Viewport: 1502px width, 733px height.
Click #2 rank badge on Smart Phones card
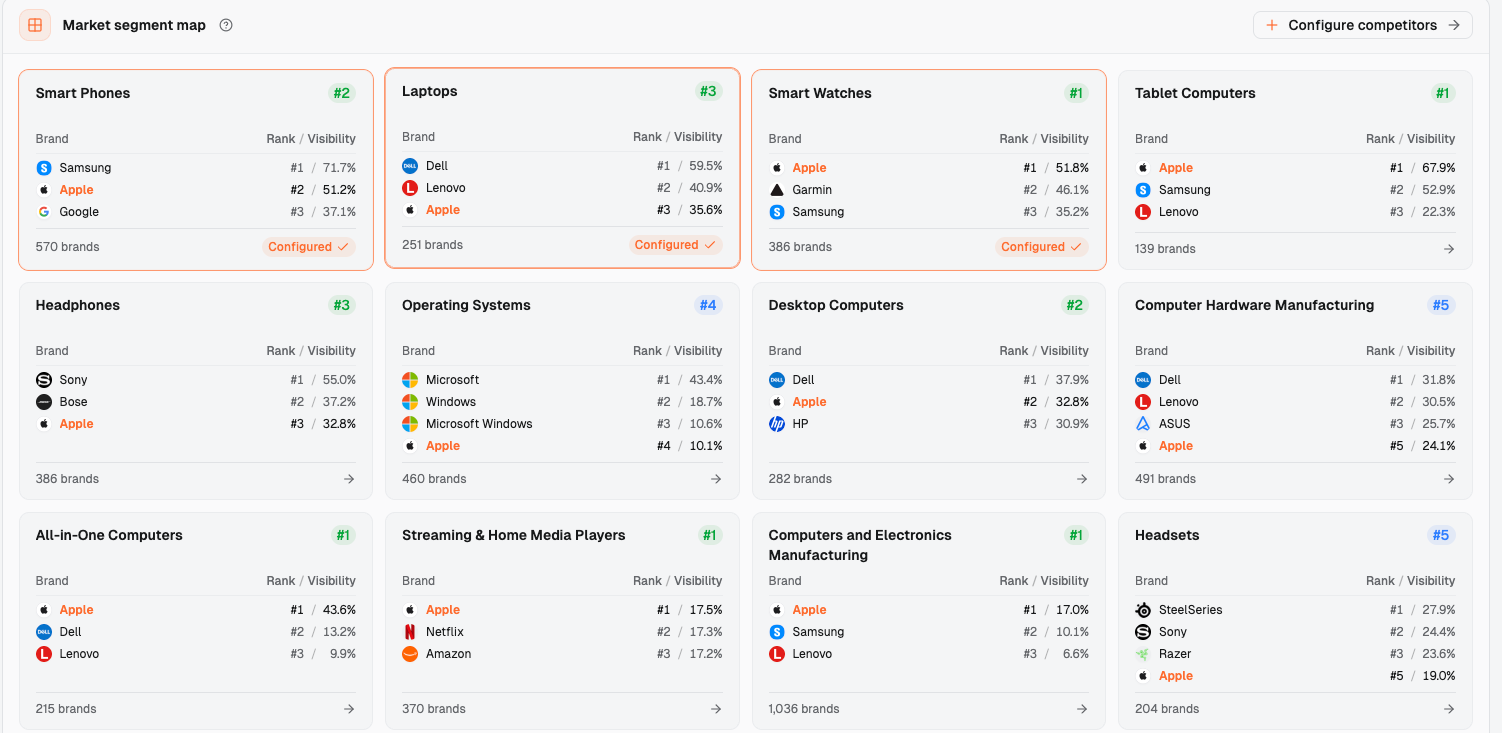pos(342,93)
